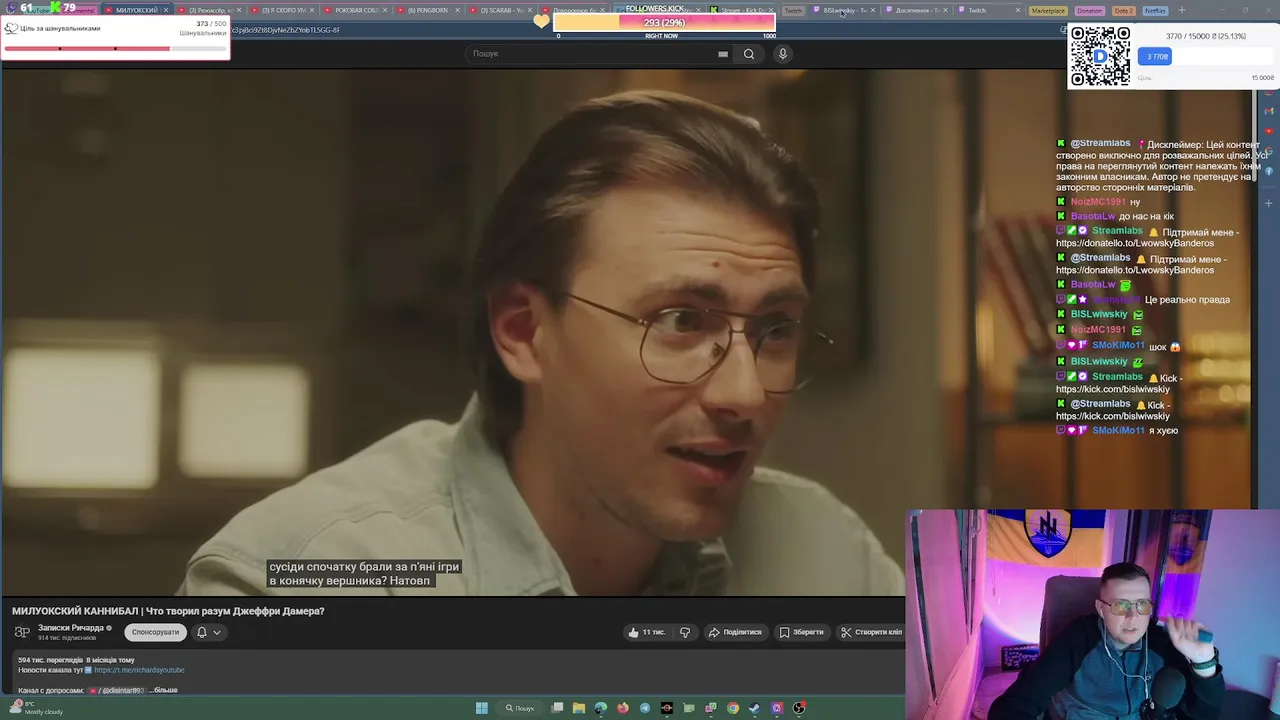Open the Записки Ричарда channel avatar
Screen dimensions: 1280x720
click(22, 632)
